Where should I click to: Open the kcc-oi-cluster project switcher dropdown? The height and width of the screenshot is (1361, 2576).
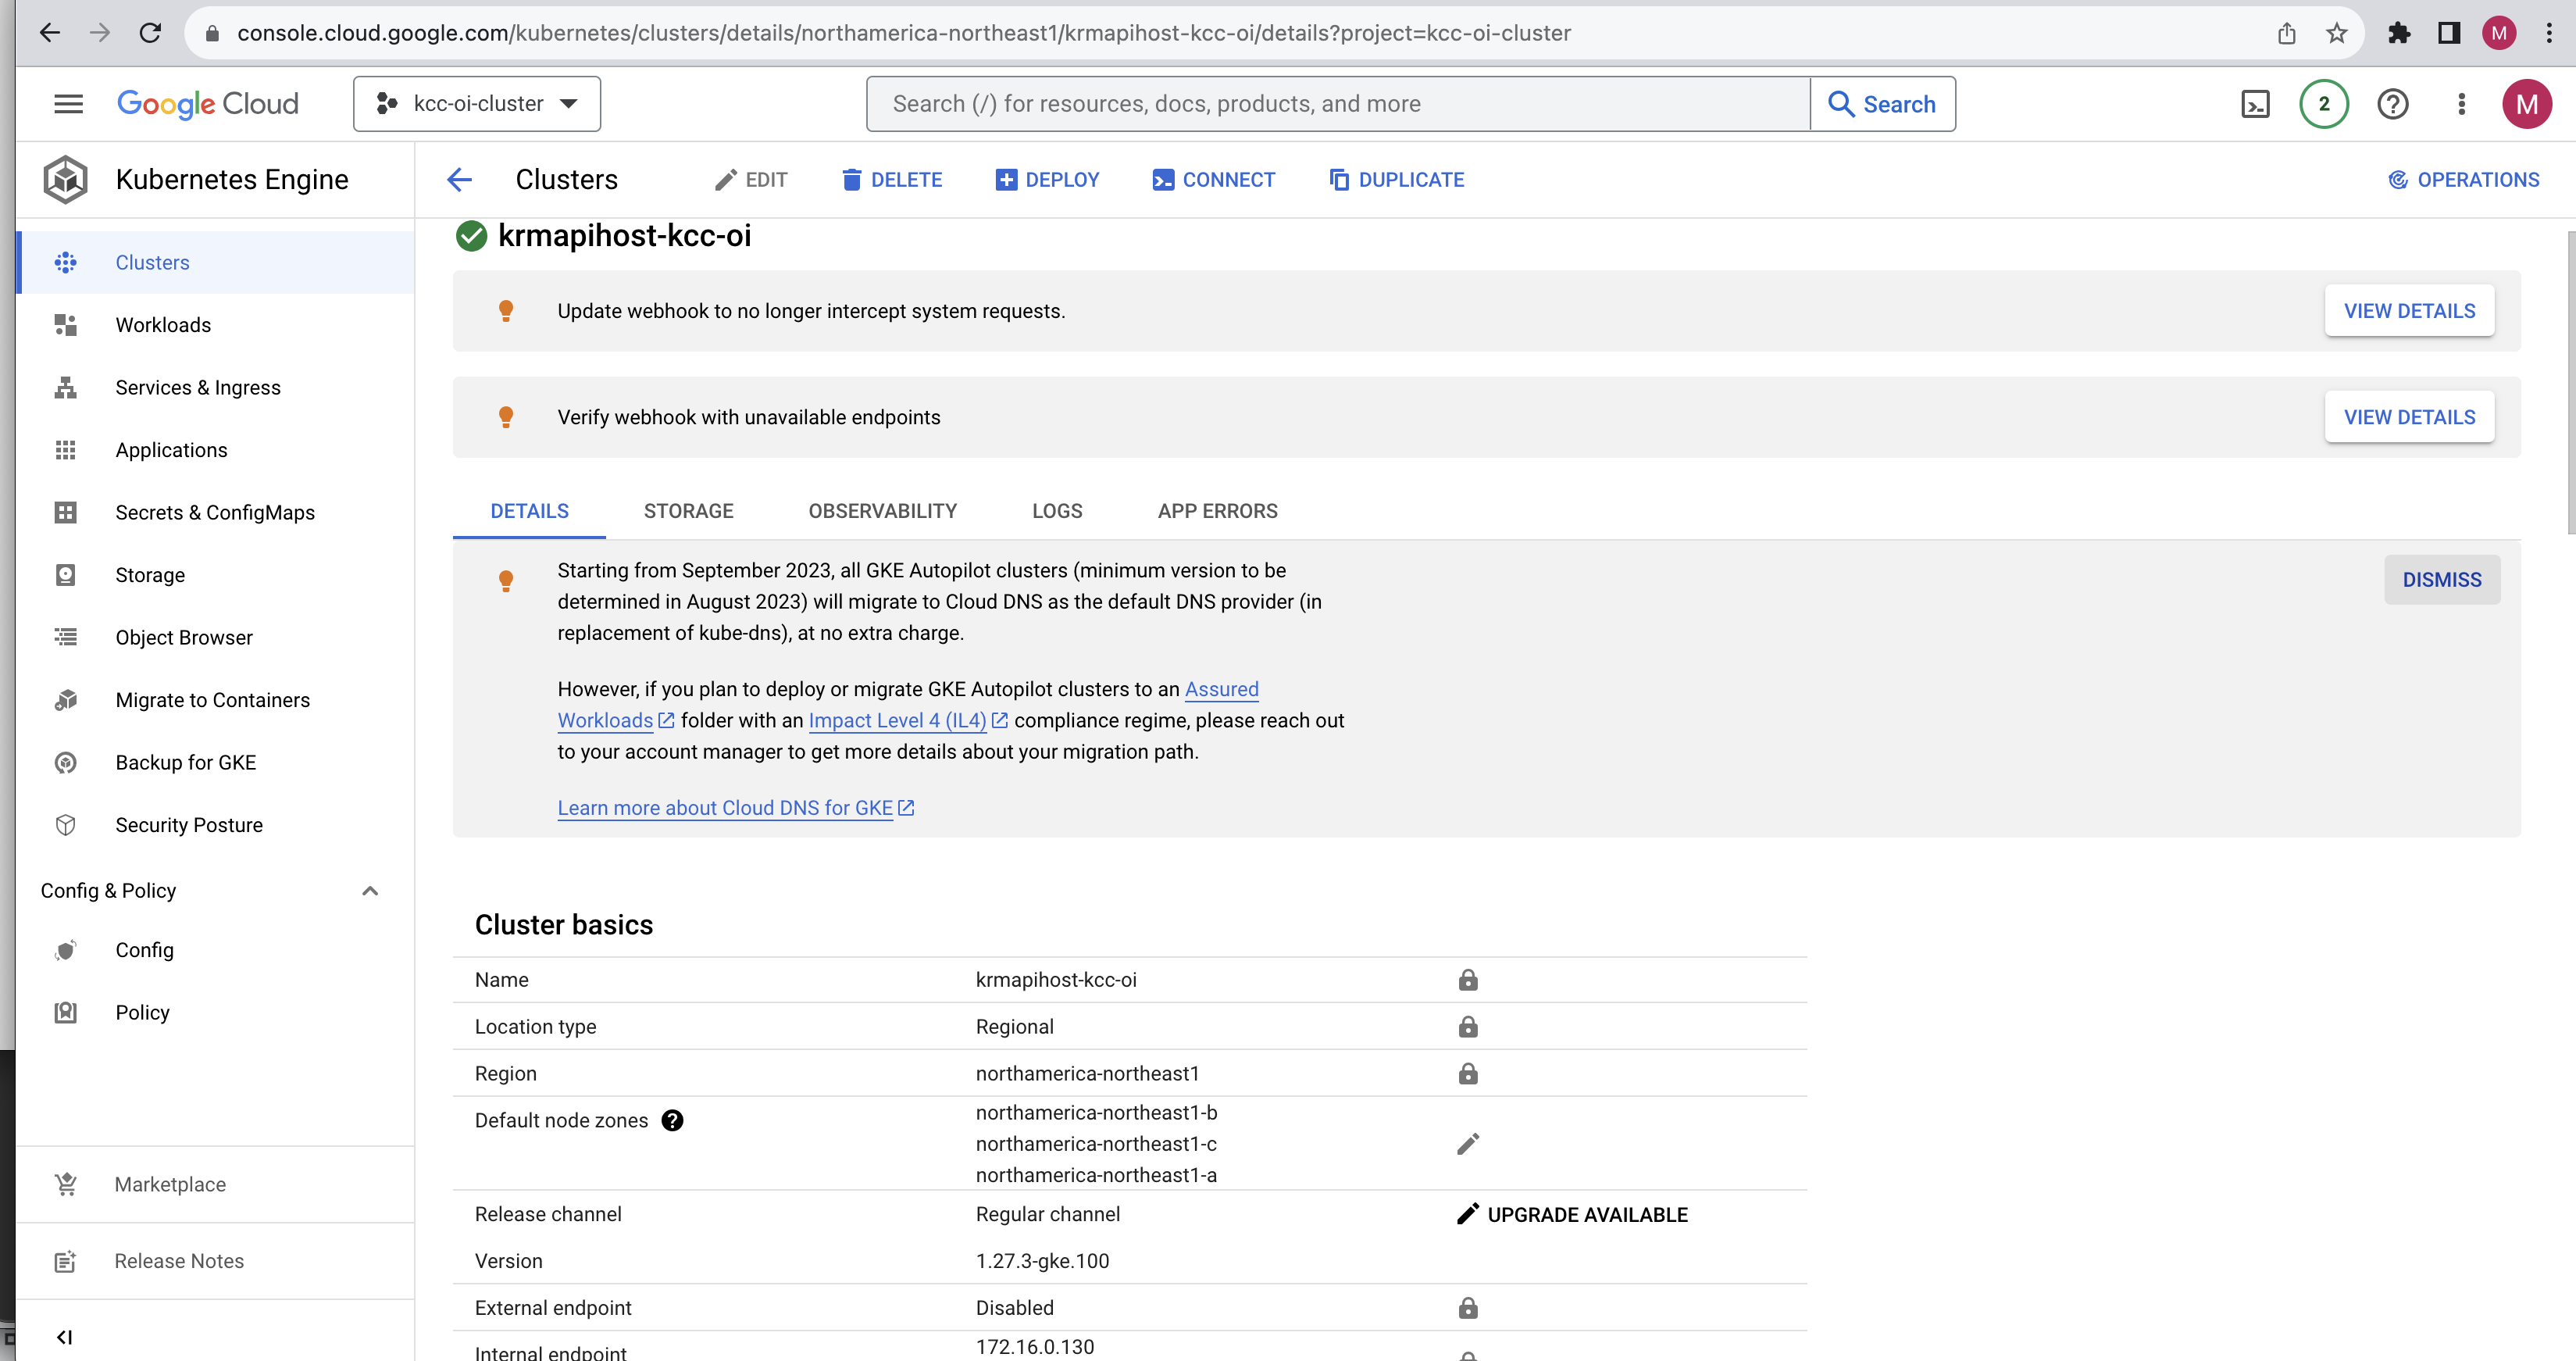(477, 103)
